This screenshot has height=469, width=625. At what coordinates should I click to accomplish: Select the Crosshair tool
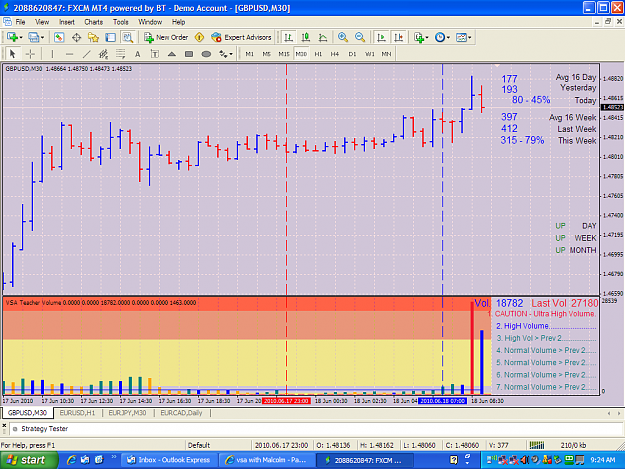pos(30,54)
